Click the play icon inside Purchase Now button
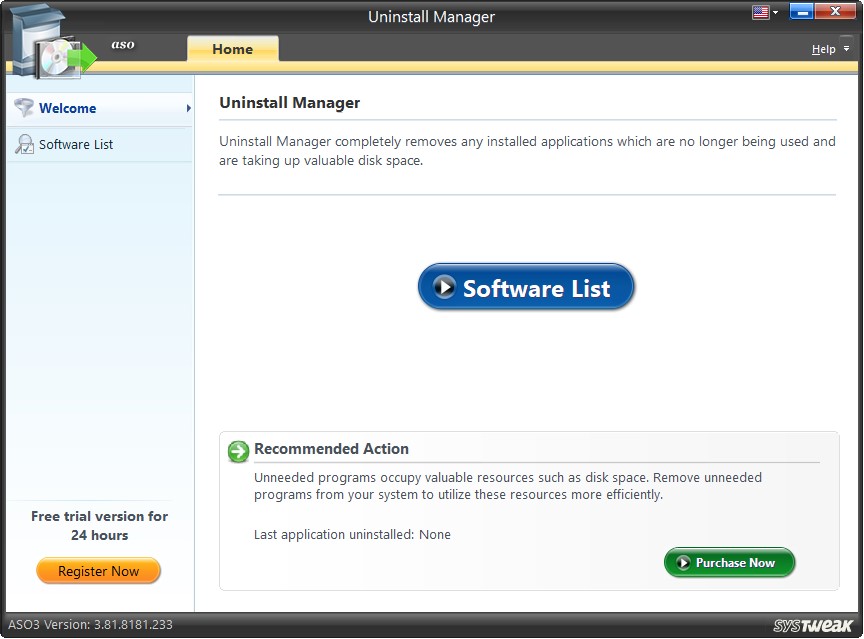This screenshot has width=864, height=639. click(685, 562)
